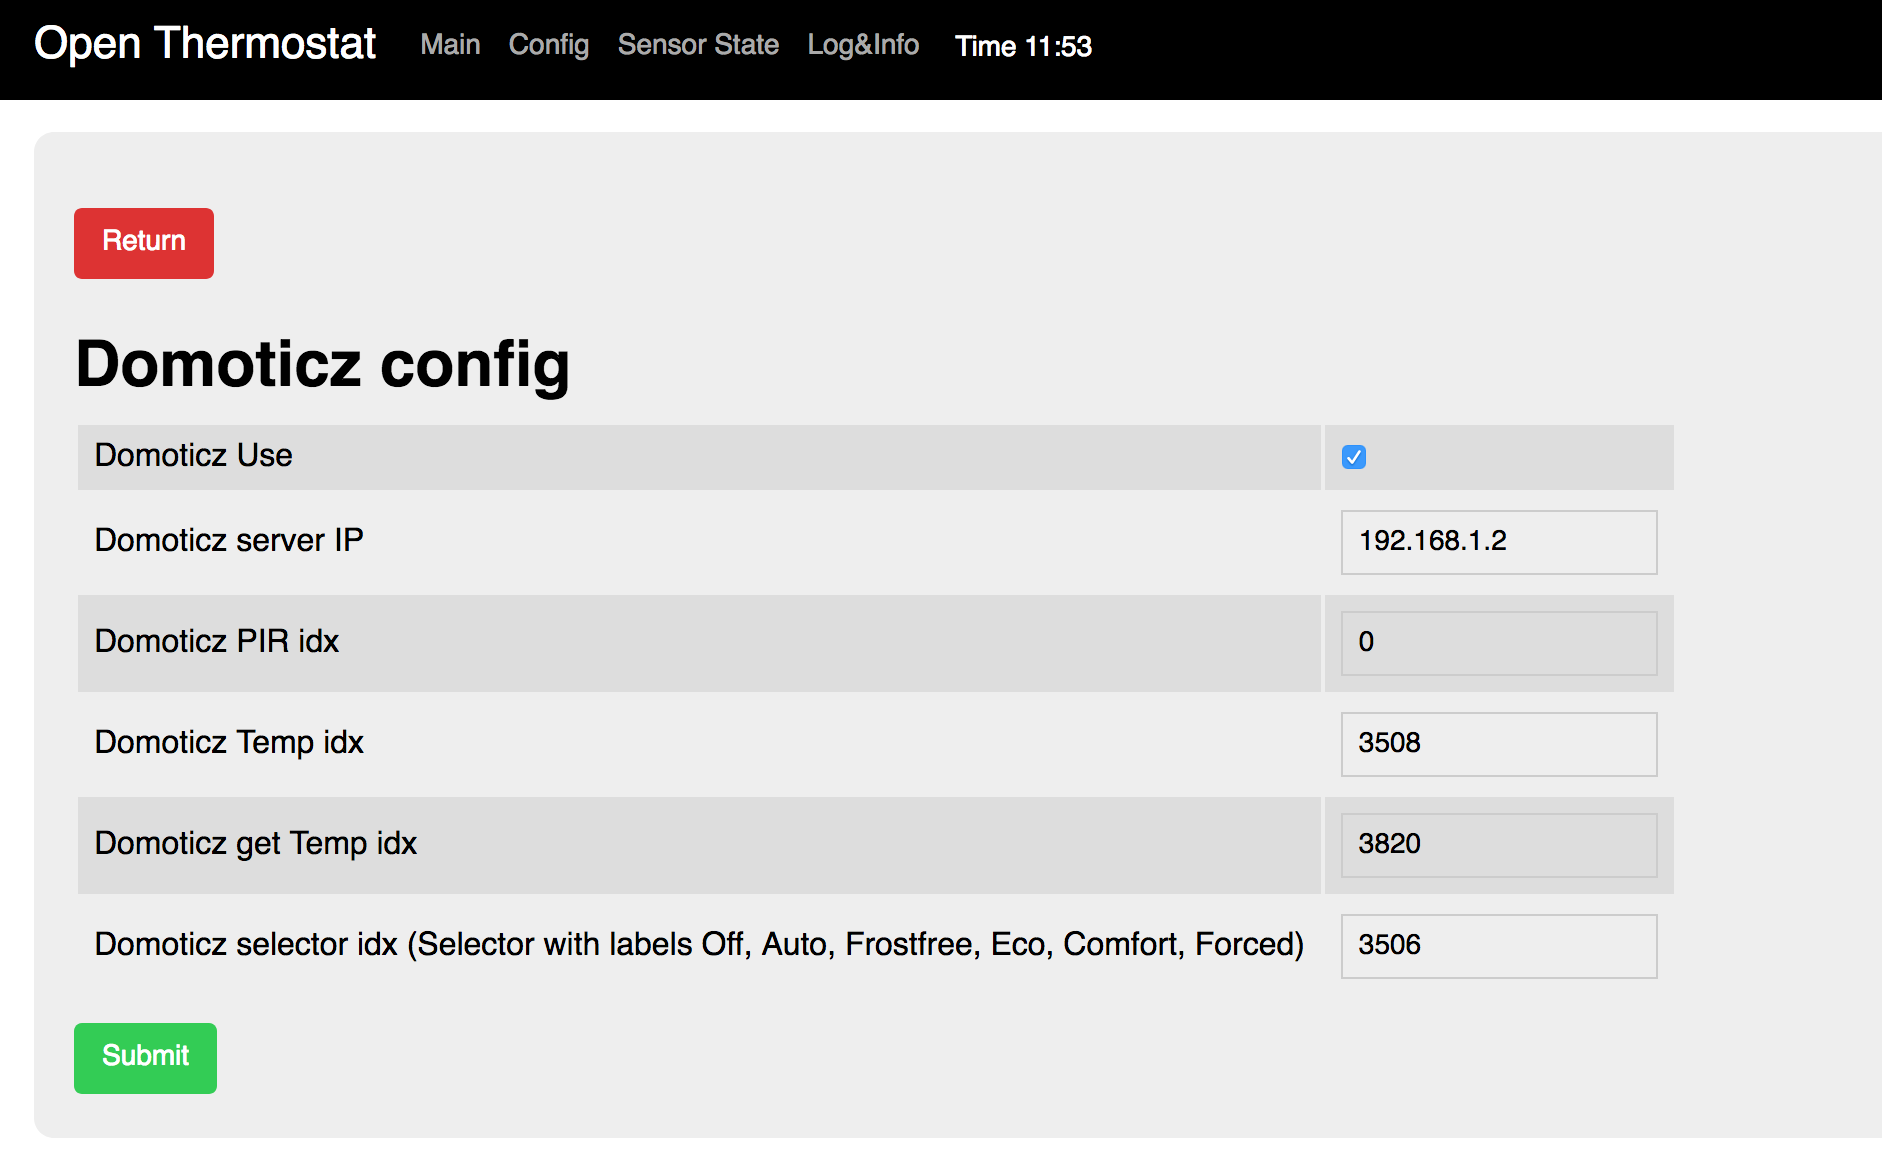This screenshot has width=1882, height=1154.
Task: Click the Time 11:53 clock text
Action: 1023,46
